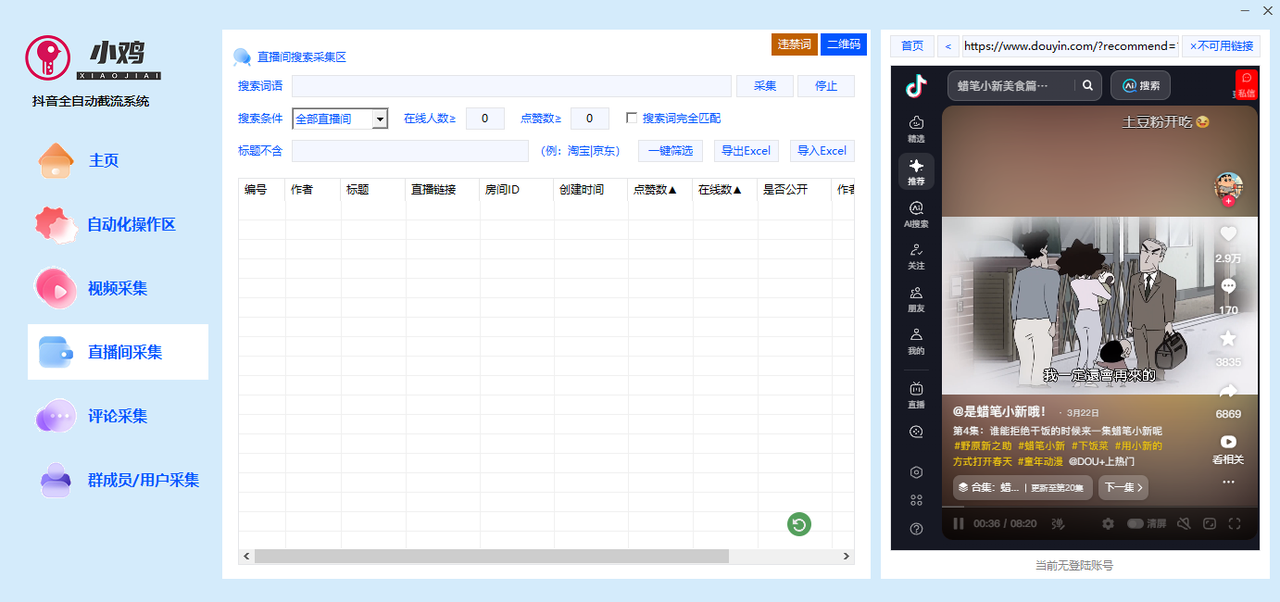Click the share arrow icon on video
The height and width of the screenshot is (602, 1280).
1228,391
